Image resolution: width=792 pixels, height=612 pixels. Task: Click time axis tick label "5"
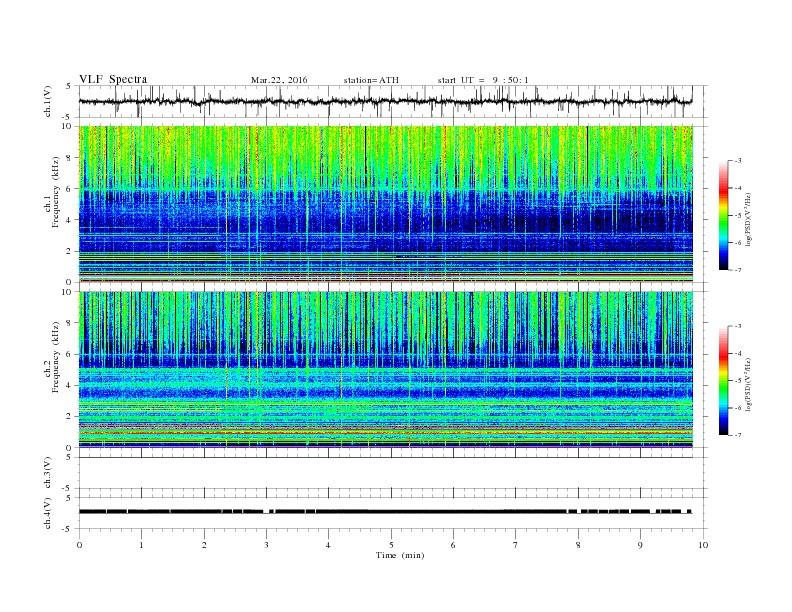(391, 545)
